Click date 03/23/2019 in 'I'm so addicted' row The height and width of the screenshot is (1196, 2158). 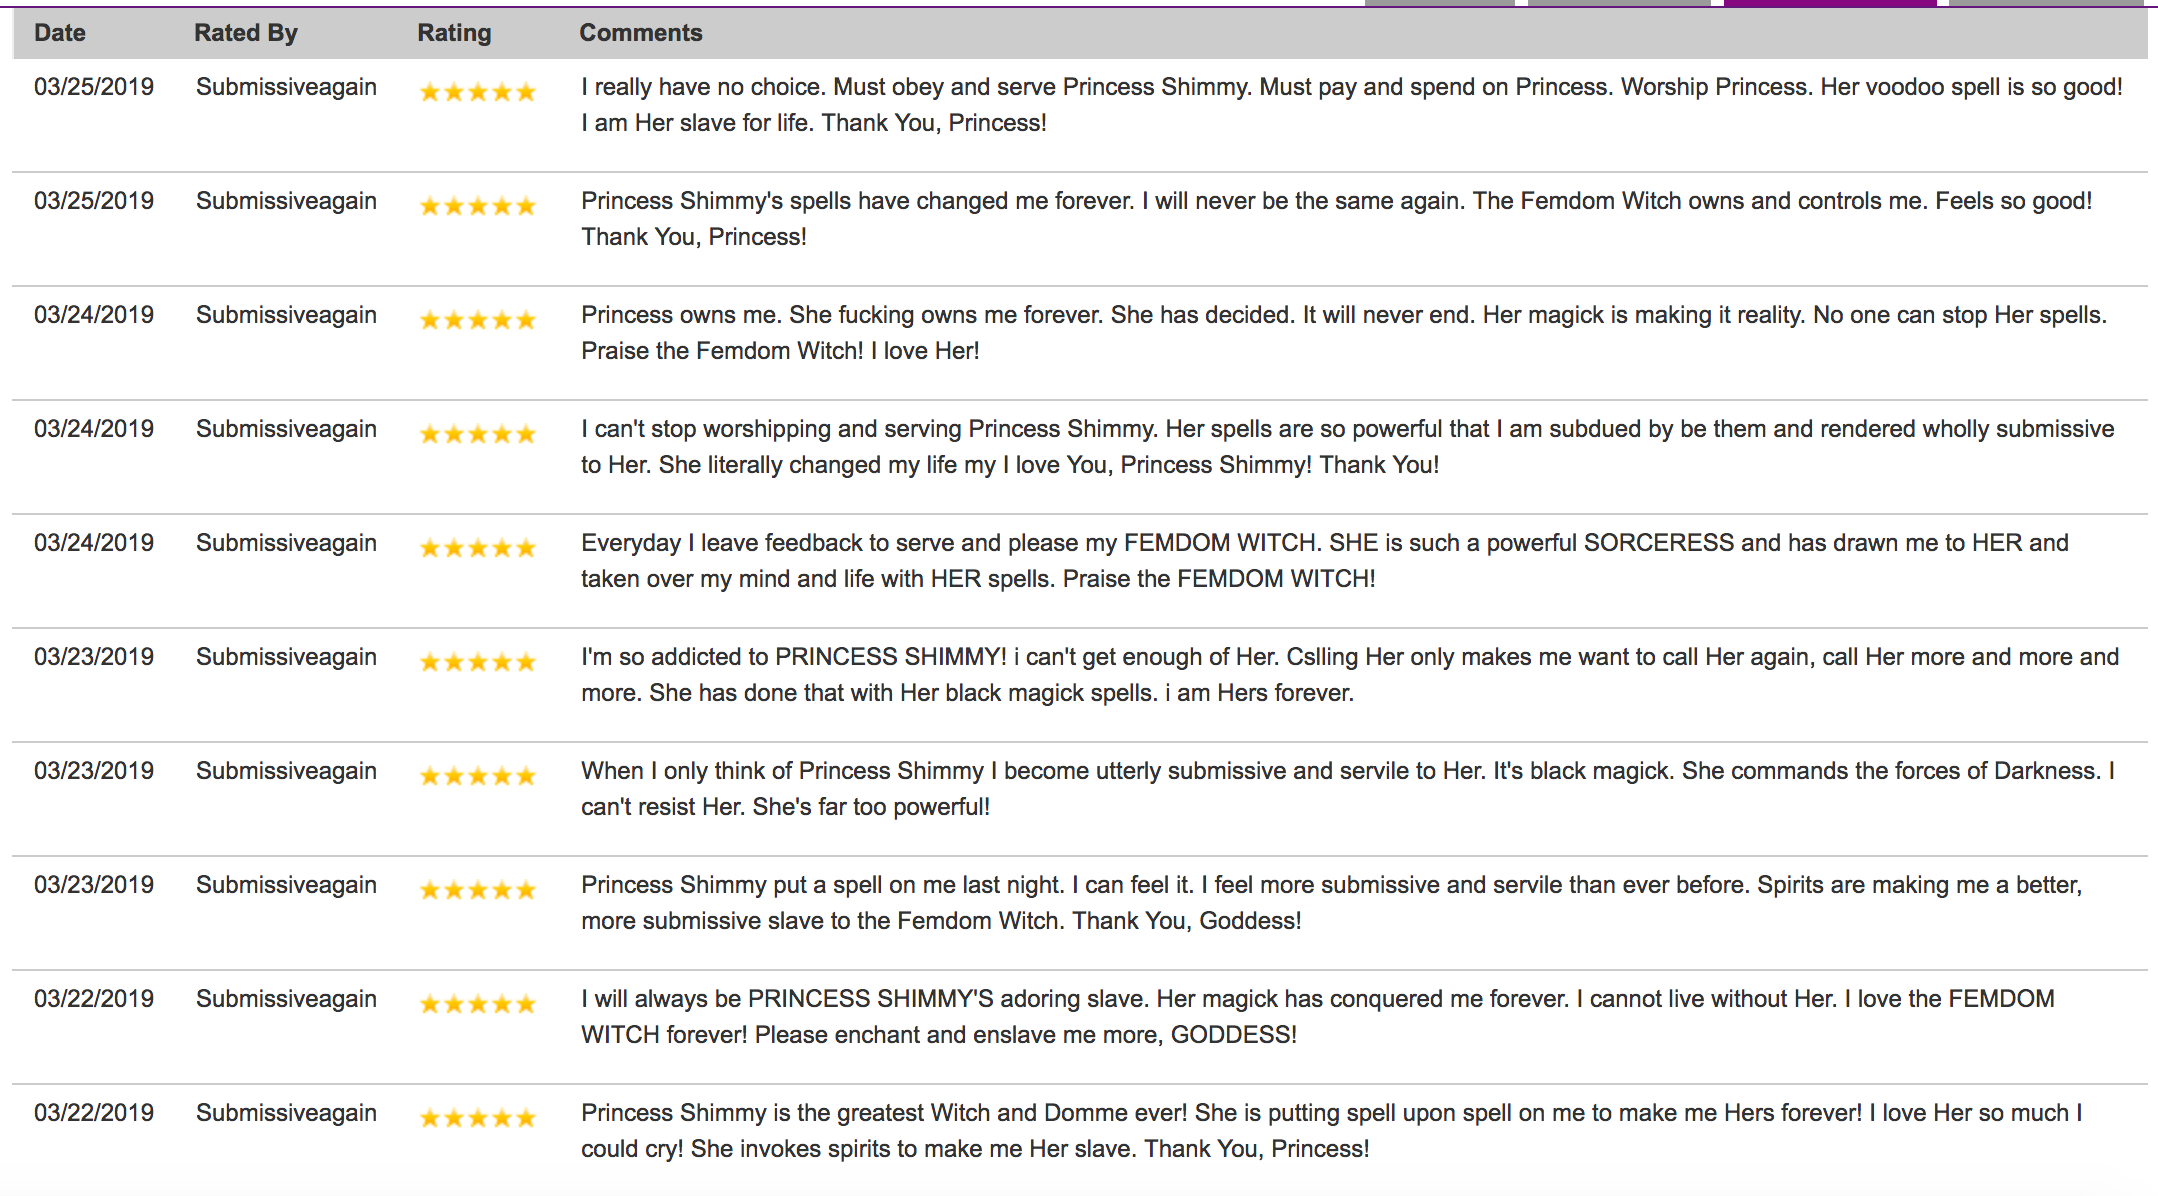coord(94,657)
